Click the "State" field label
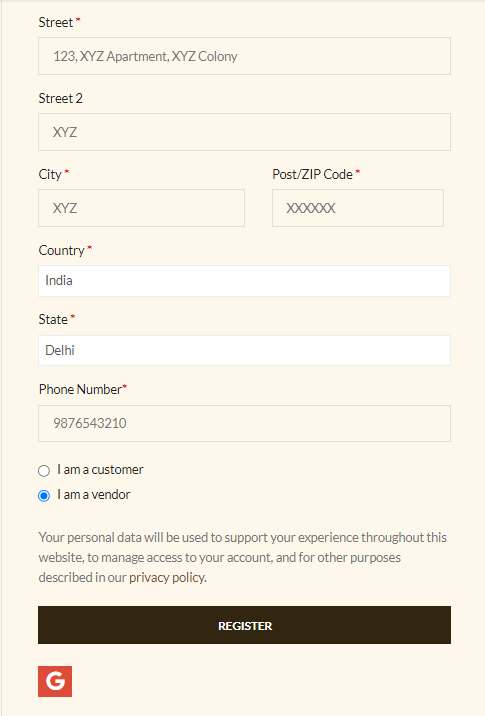 click(x=53, y=319)
